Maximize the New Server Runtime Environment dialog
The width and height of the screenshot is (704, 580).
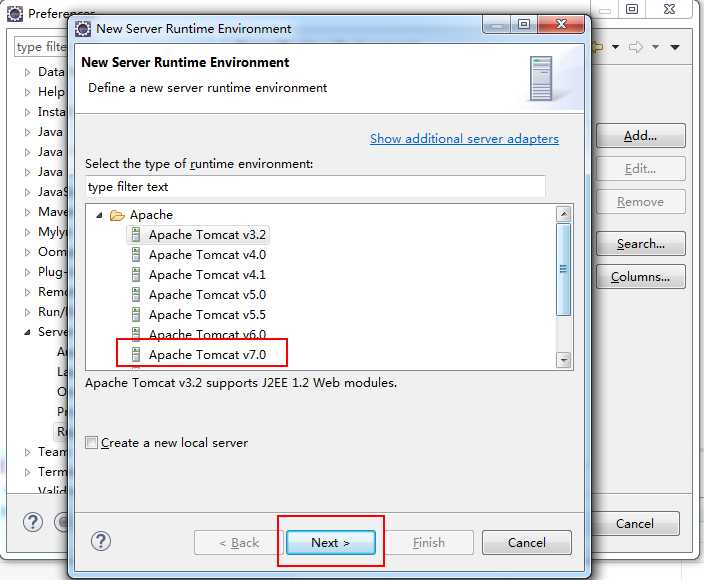click(x=524, y=24)
